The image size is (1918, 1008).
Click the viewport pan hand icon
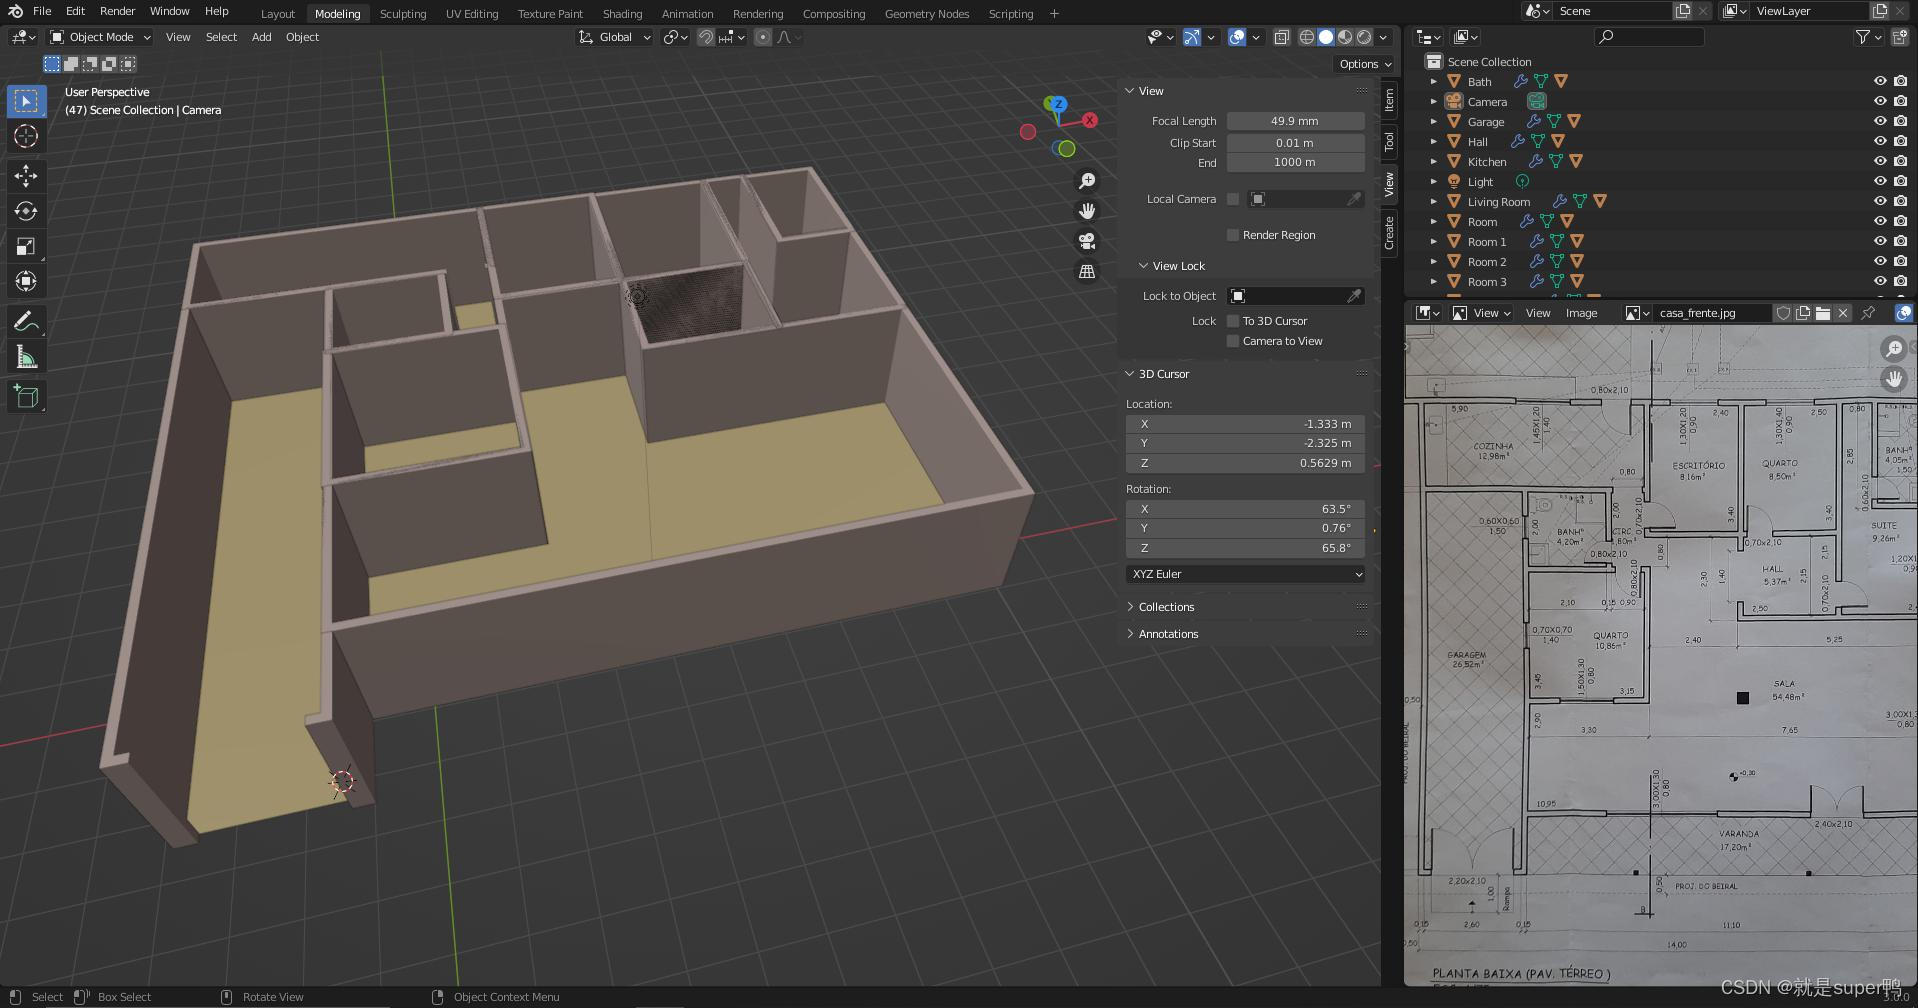pos(1087,211)
